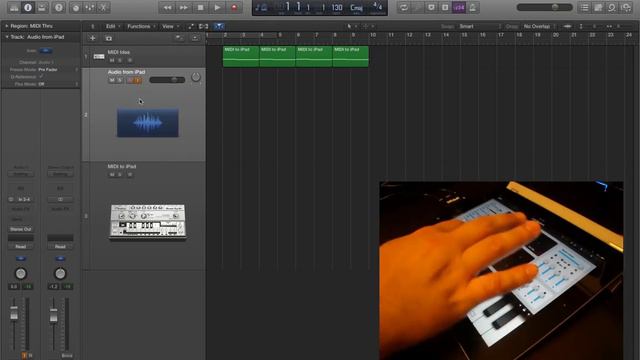This screenshot has width=640, height=360.
Task: Open the Editors scissors button
Action: 103,7
